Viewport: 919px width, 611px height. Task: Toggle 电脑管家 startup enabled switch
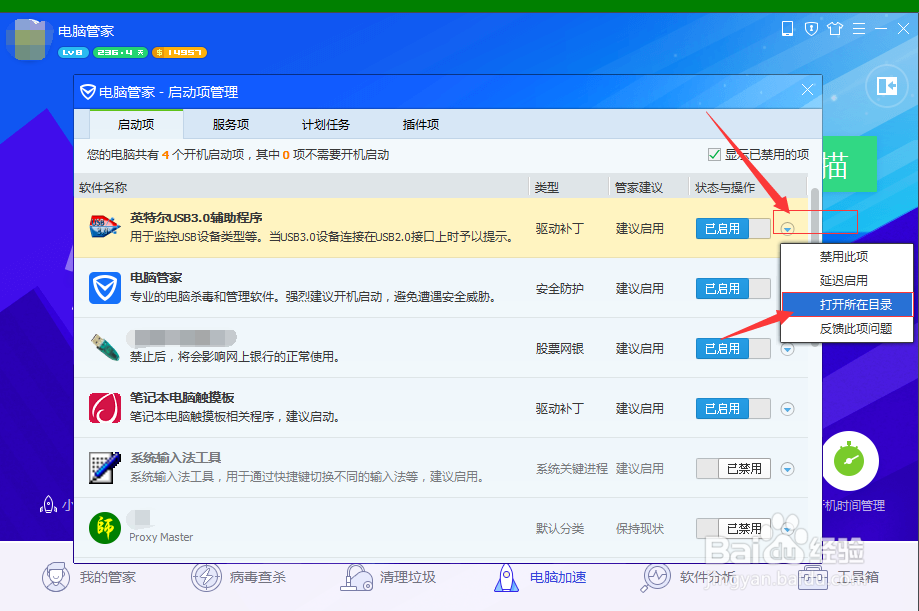tap(733, 288)
